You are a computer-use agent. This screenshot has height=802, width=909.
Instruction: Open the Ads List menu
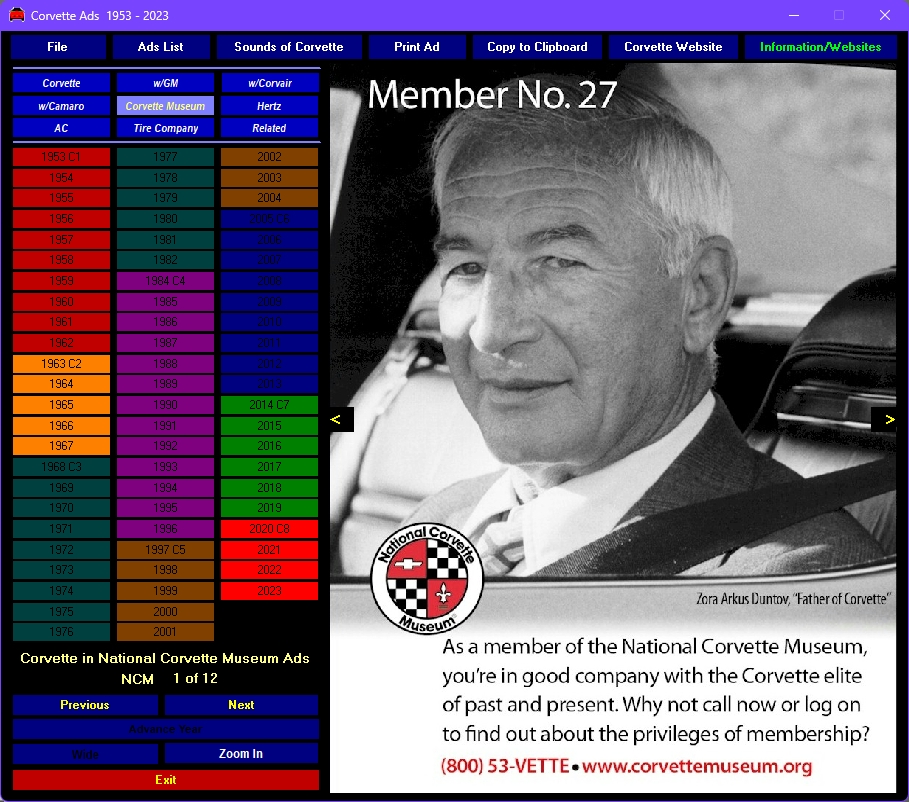click(161, 47)
